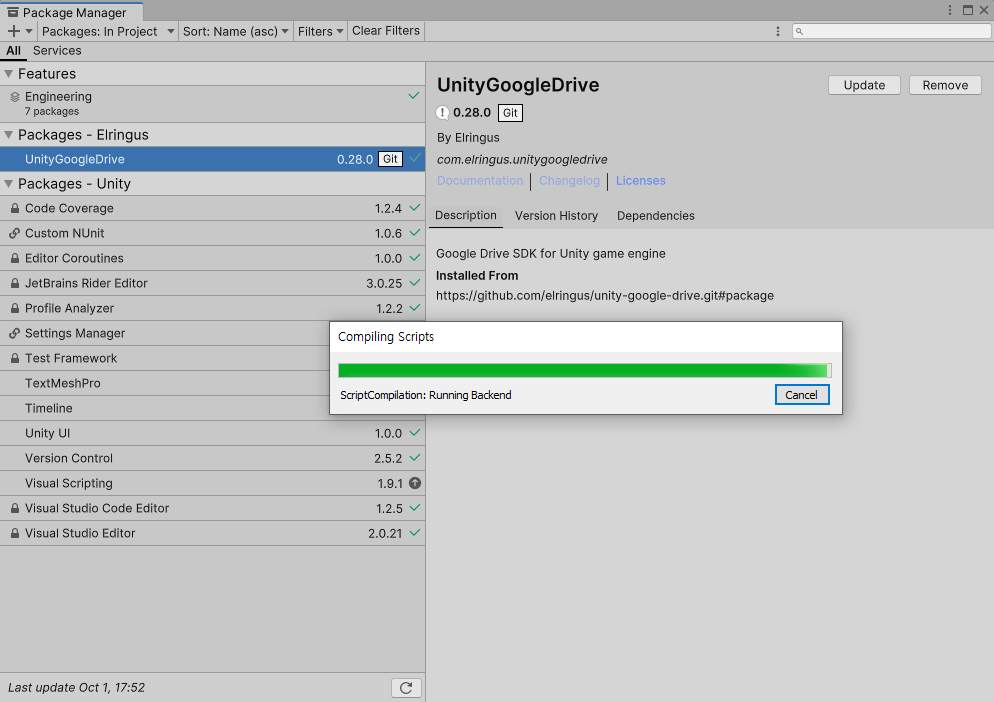This screenshot has height=702, width=994.
Task: Click lock icon next to JetBrains Rider Editor
Action: point(15,283)
